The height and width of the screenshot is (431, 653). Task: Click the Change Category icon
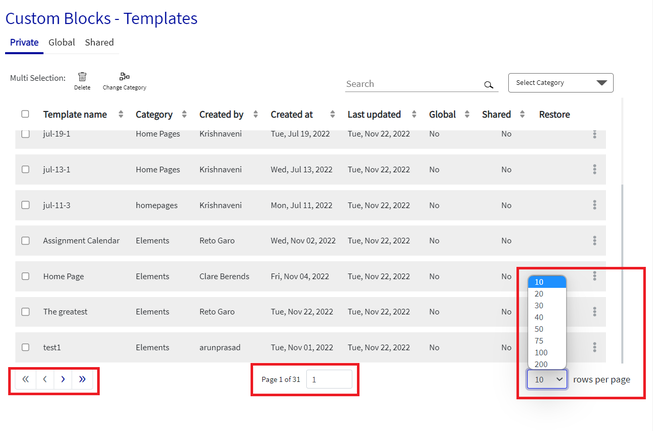coord(124,76)
